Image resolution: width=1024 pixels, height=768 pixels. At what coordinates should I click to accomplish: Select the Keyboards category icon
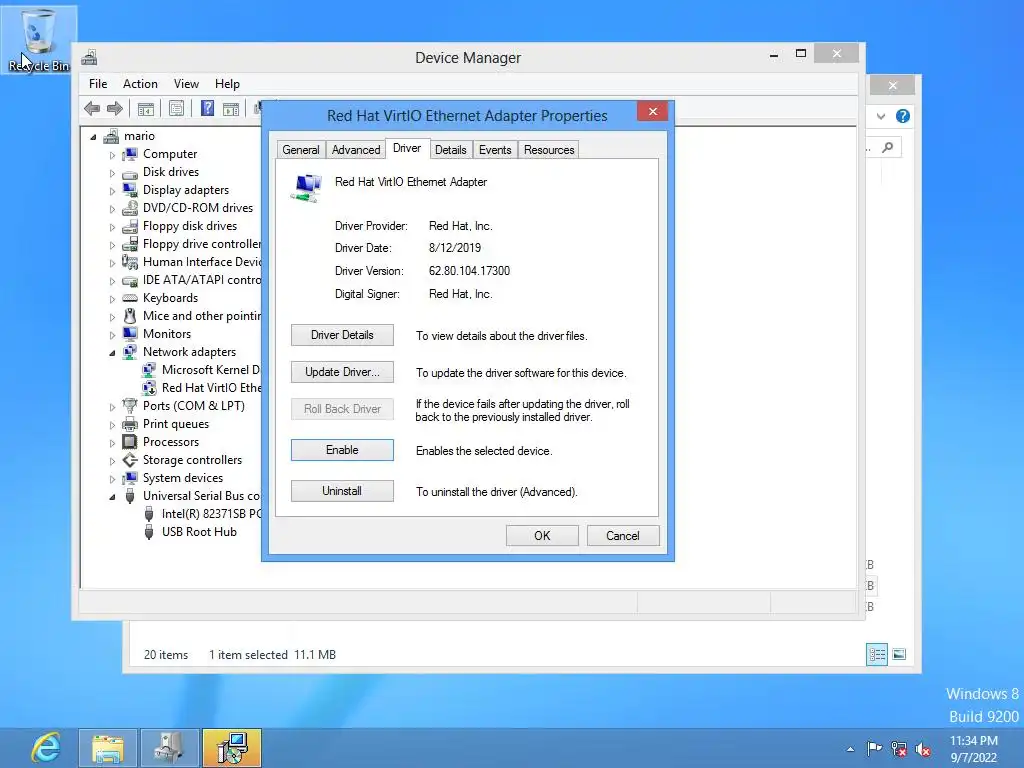coord(130,298)
